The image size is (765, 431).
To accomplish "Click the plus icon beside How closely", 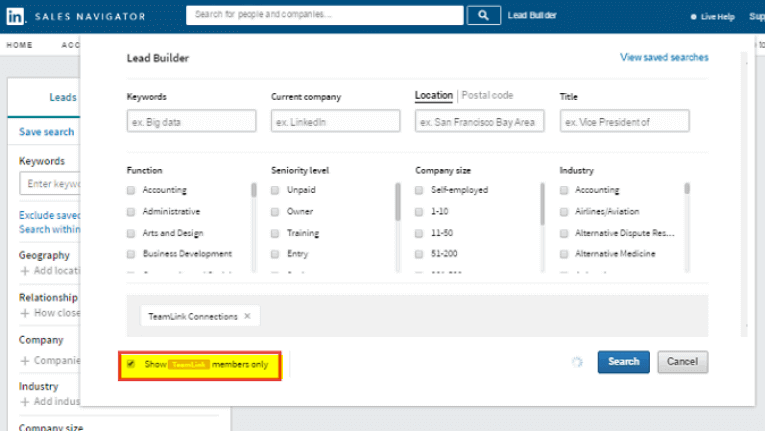I will (25, 313).
